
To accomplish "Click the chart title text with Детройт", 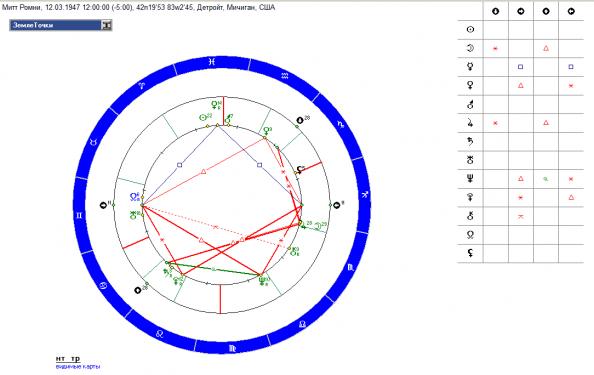I will tap(139, 7).
